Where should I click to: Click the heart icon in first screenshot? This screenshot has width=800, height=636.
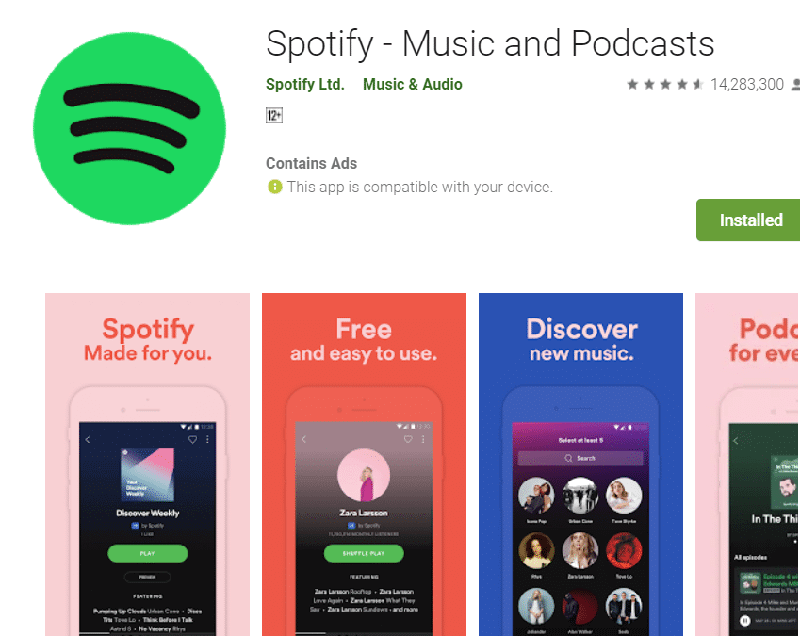click(192, 440)
